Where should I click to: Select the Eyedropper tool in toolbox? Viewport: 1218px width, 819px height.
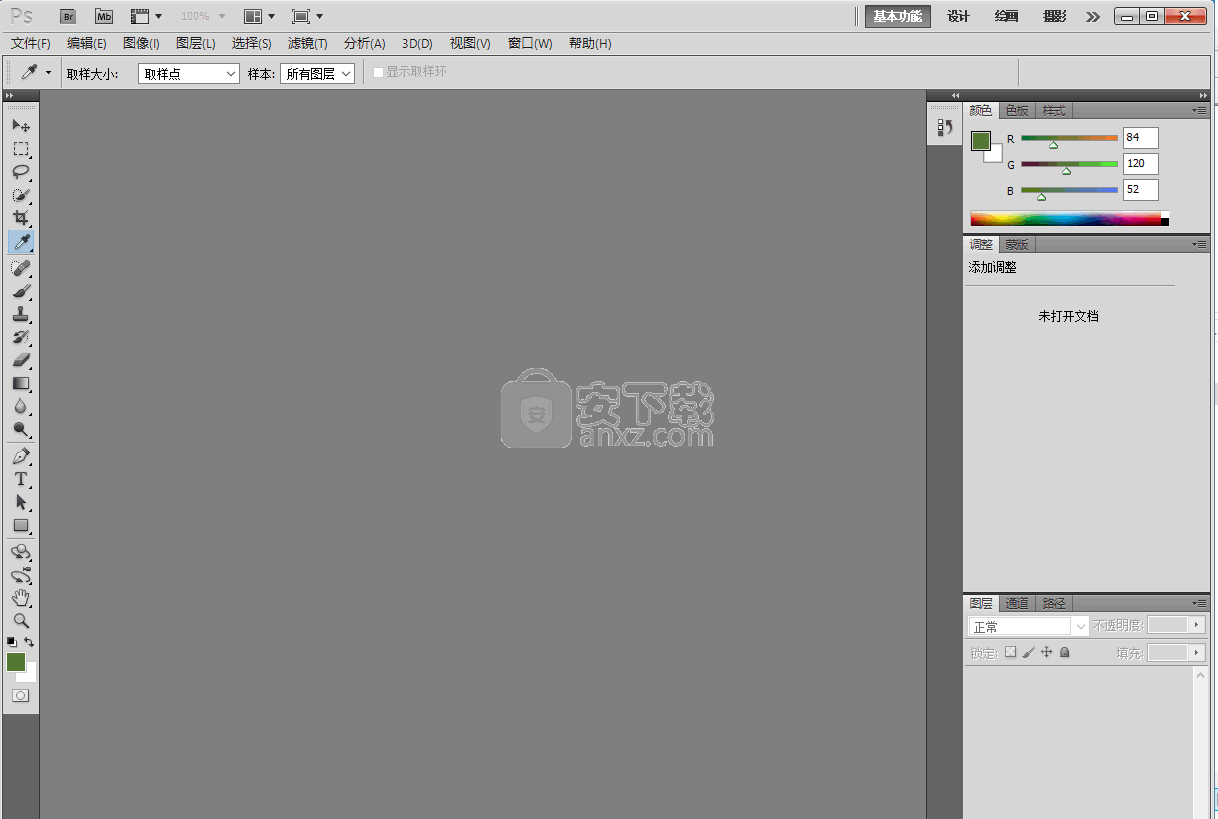[20, 242]
